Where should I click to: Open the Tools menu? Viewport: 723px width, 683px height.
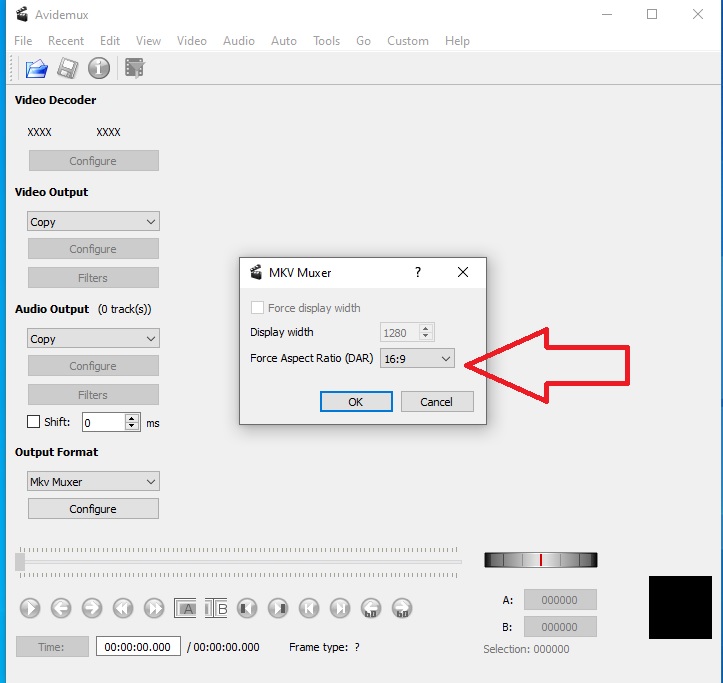point(326,41)
